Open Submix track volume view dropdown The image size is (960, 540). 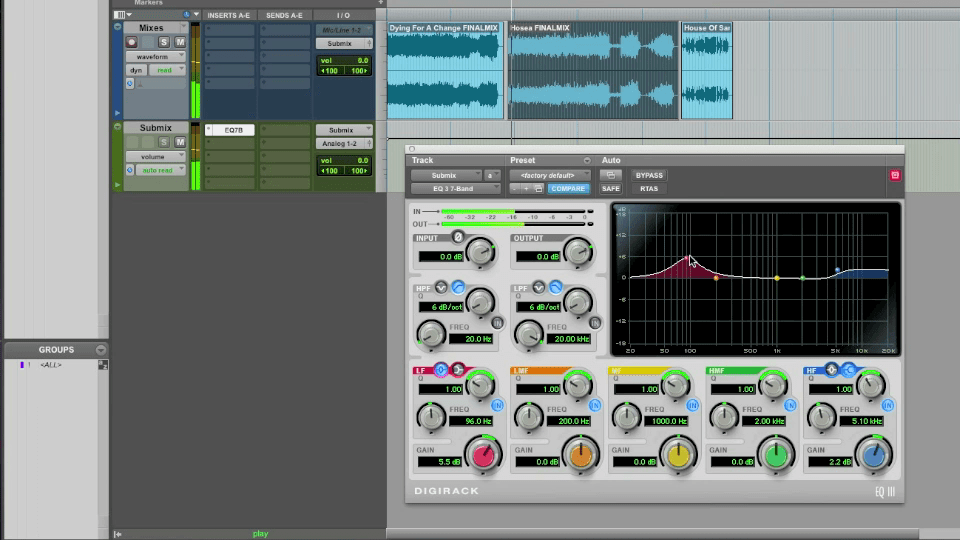tap(156, 157)
